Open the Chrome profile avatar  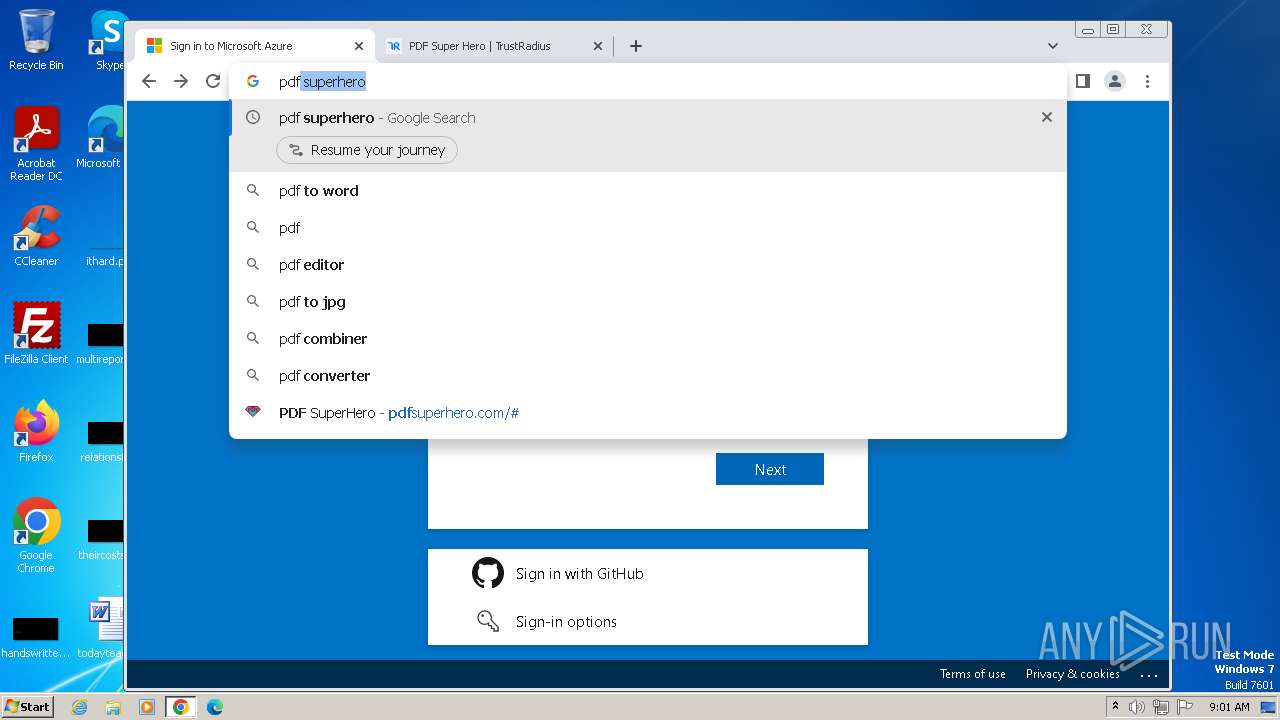(1115, 81)
